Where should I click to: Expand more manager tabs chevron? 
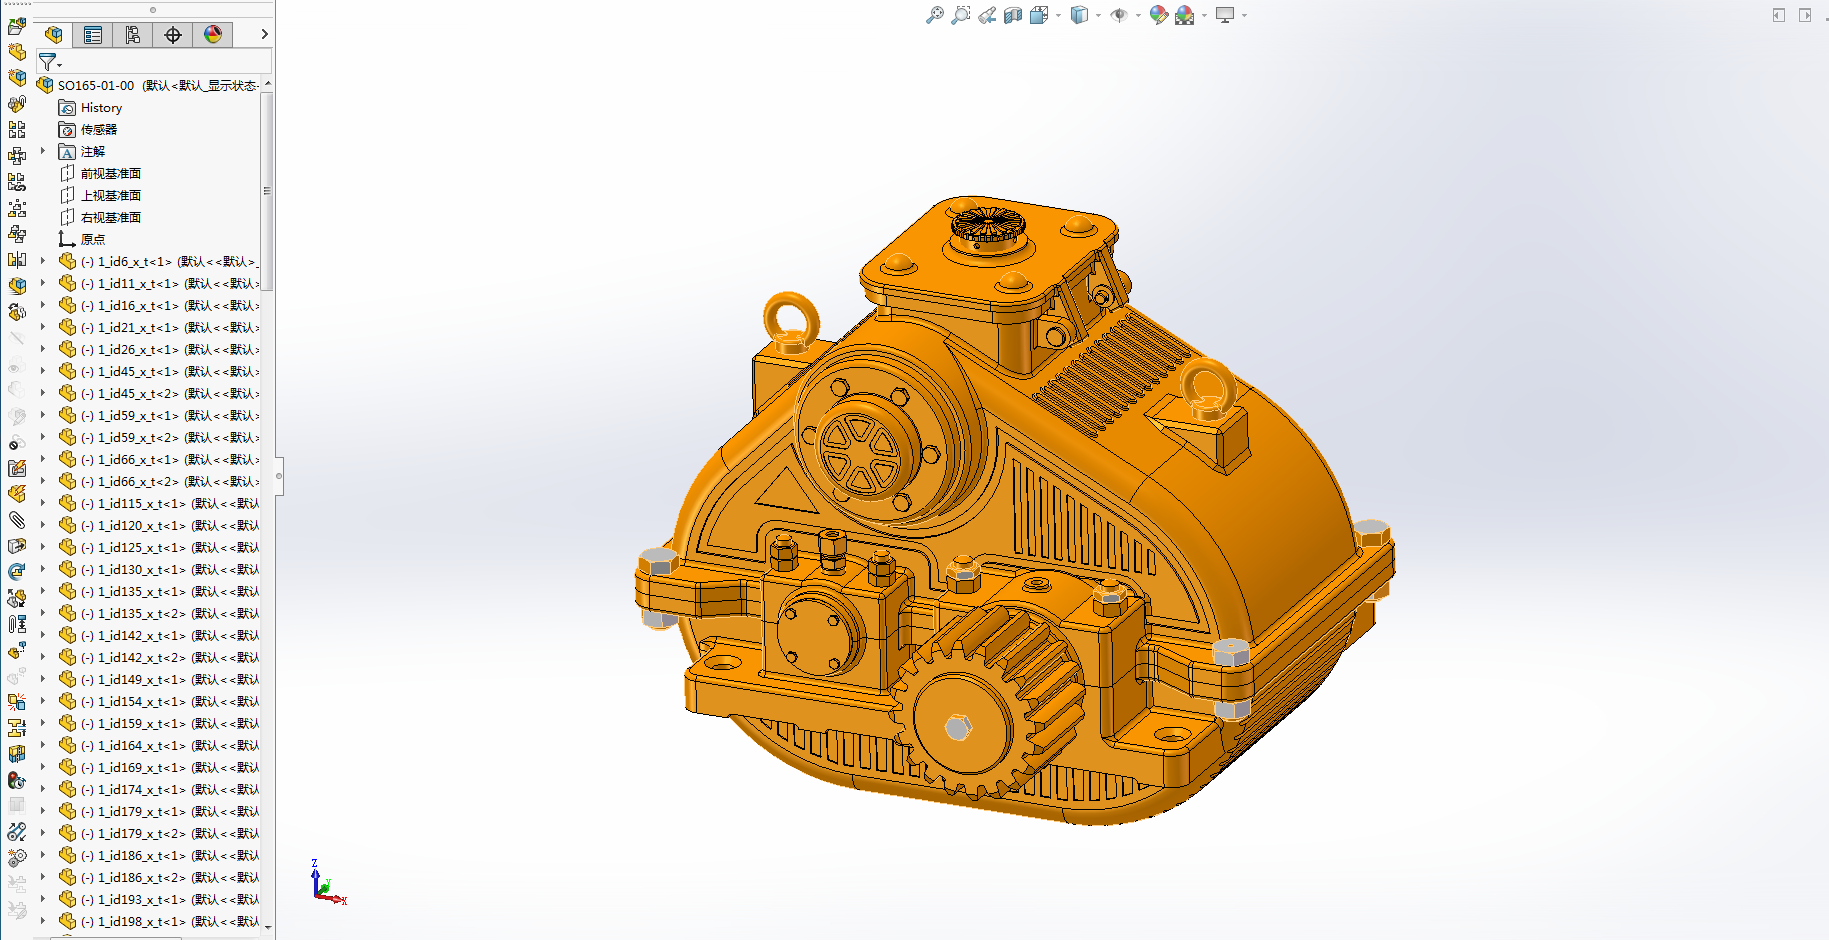(264, 34)
